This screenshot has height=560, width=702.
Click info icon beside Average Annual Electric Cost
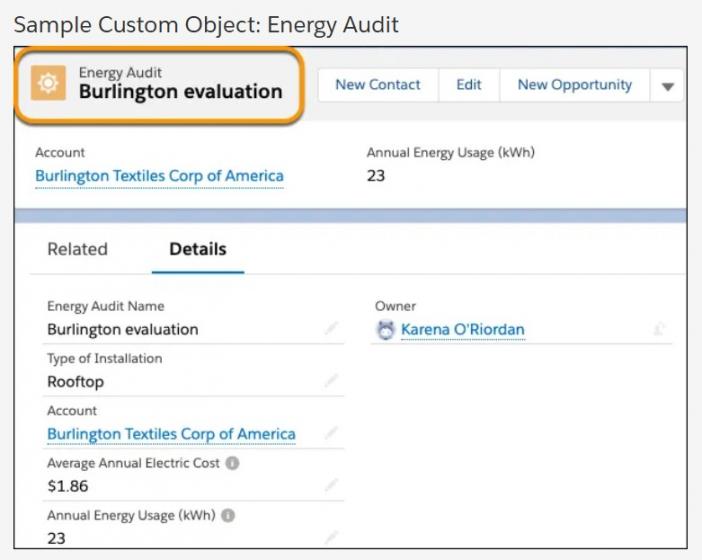click(232, 463)
